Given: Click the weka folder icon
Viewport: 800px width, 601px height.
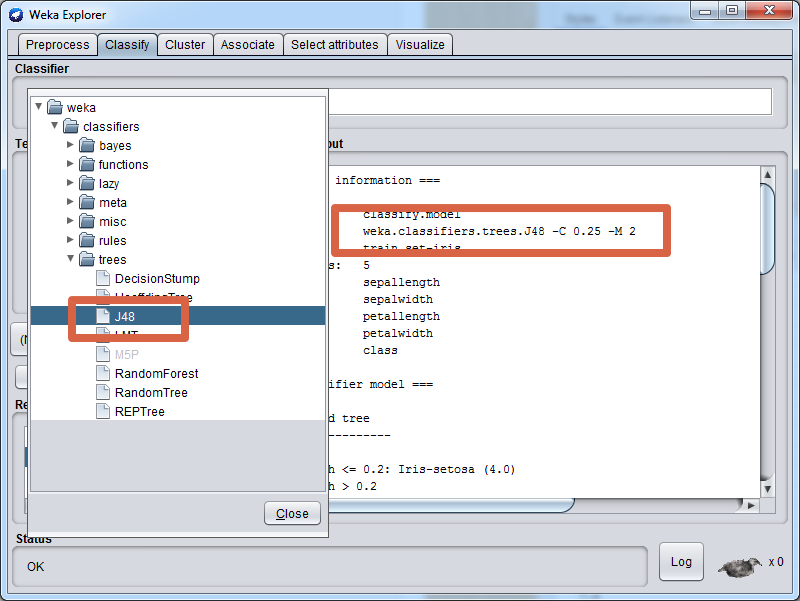Looking at the screenshot, I should click(55, 107).
